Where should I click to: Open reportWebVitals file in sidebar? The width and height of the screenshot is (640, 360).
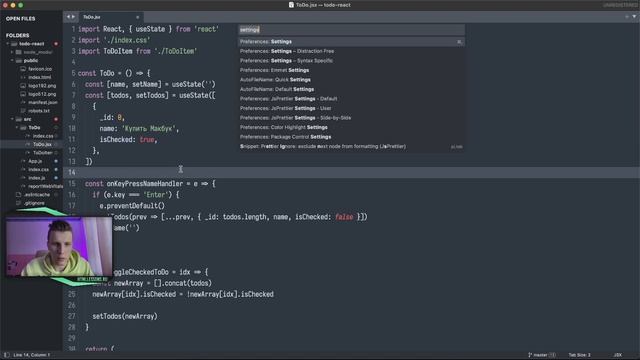[x=45, y=186]
